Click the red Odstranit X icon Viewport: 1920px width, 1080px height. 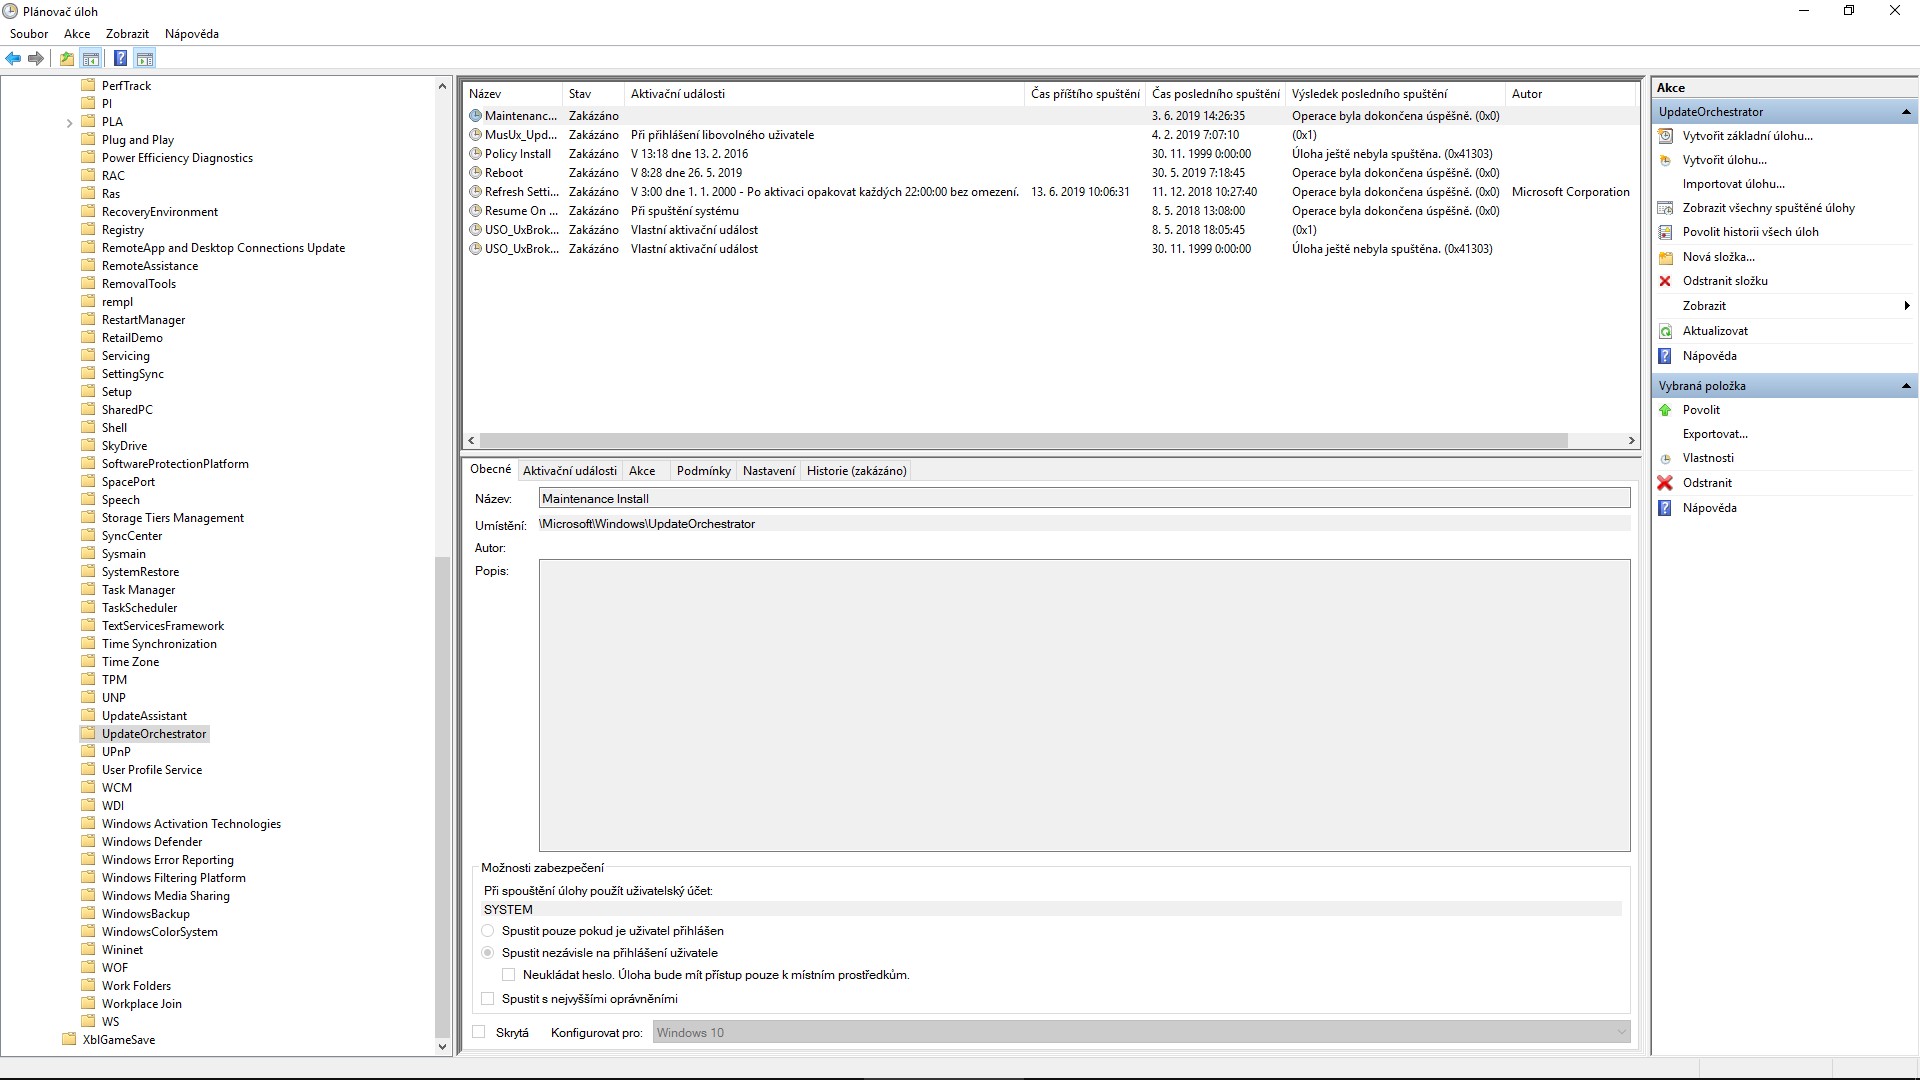pyautogui.click(x=1665, y=483)
